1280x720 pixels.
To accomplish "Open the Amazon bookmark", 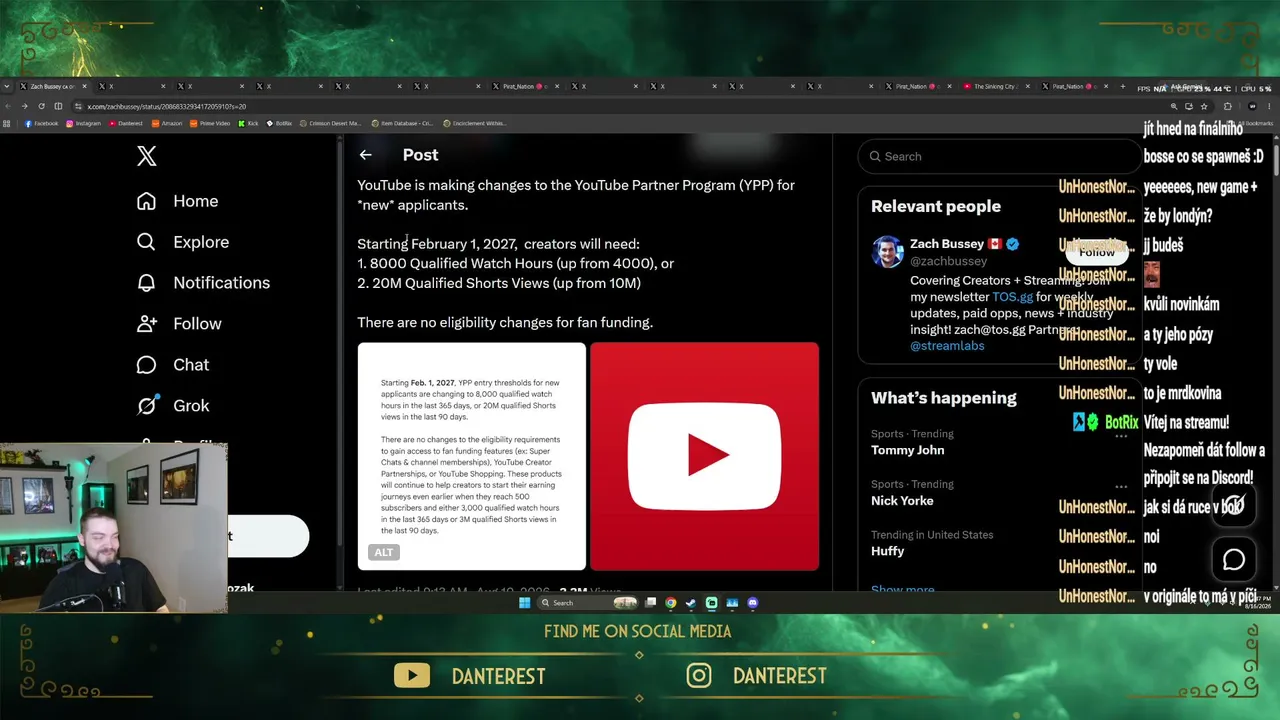I will coord(167,124).
